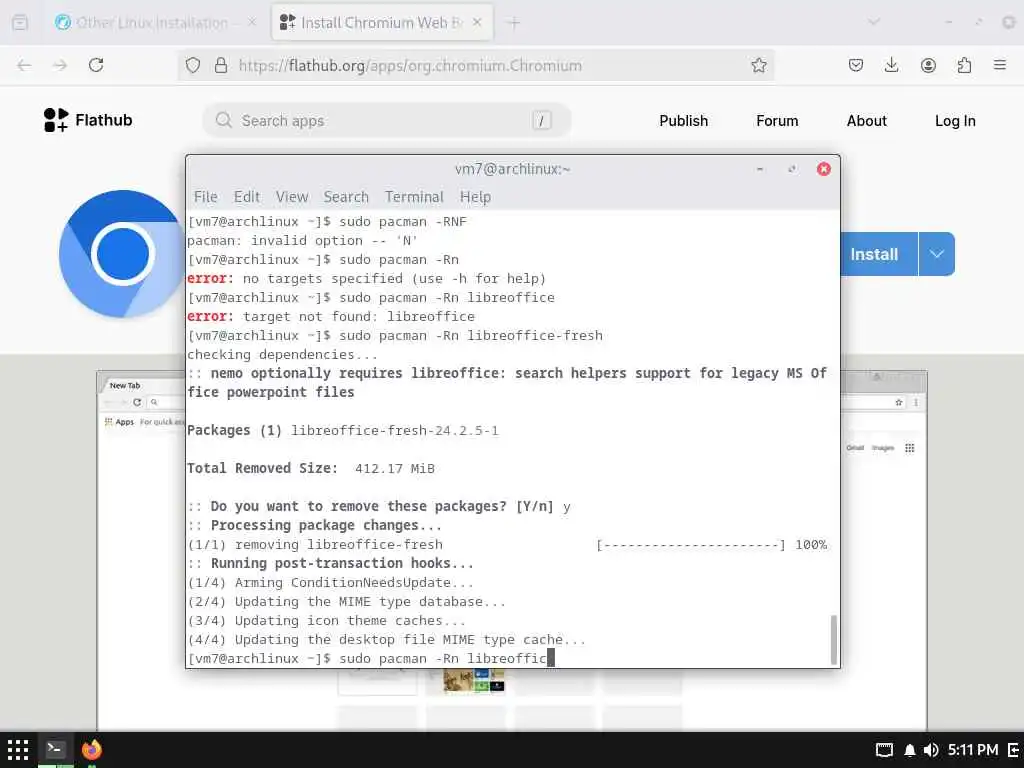Open the Firefox downloads panel
1024x768 pixels.
coord(891,65)
